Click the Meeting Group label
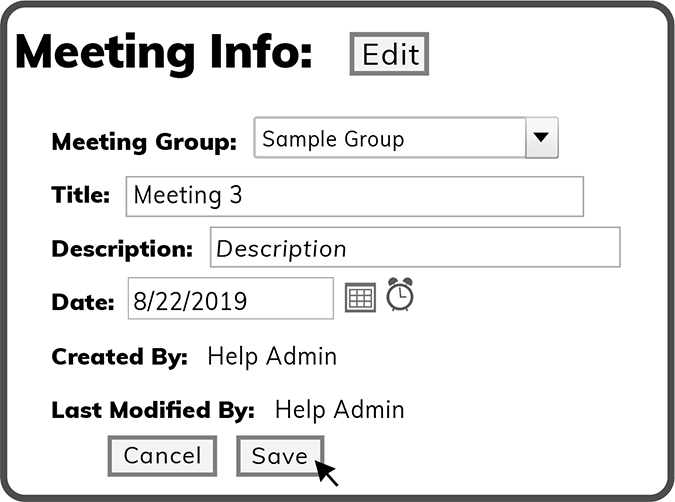The height and width of the screenshot is (502, 675). tap(144, 141)
